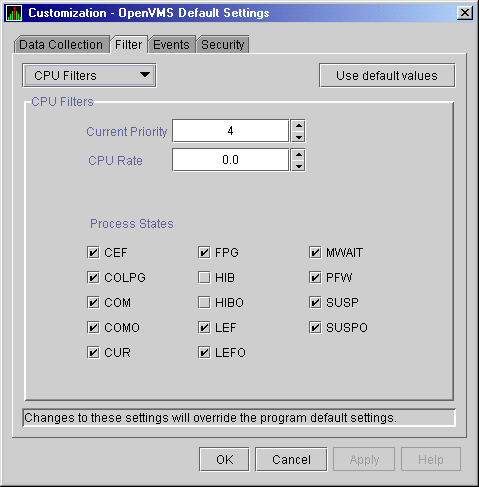Uncheck the MWAIT process state
Screen dimensions: 479x487
(315, 252)
